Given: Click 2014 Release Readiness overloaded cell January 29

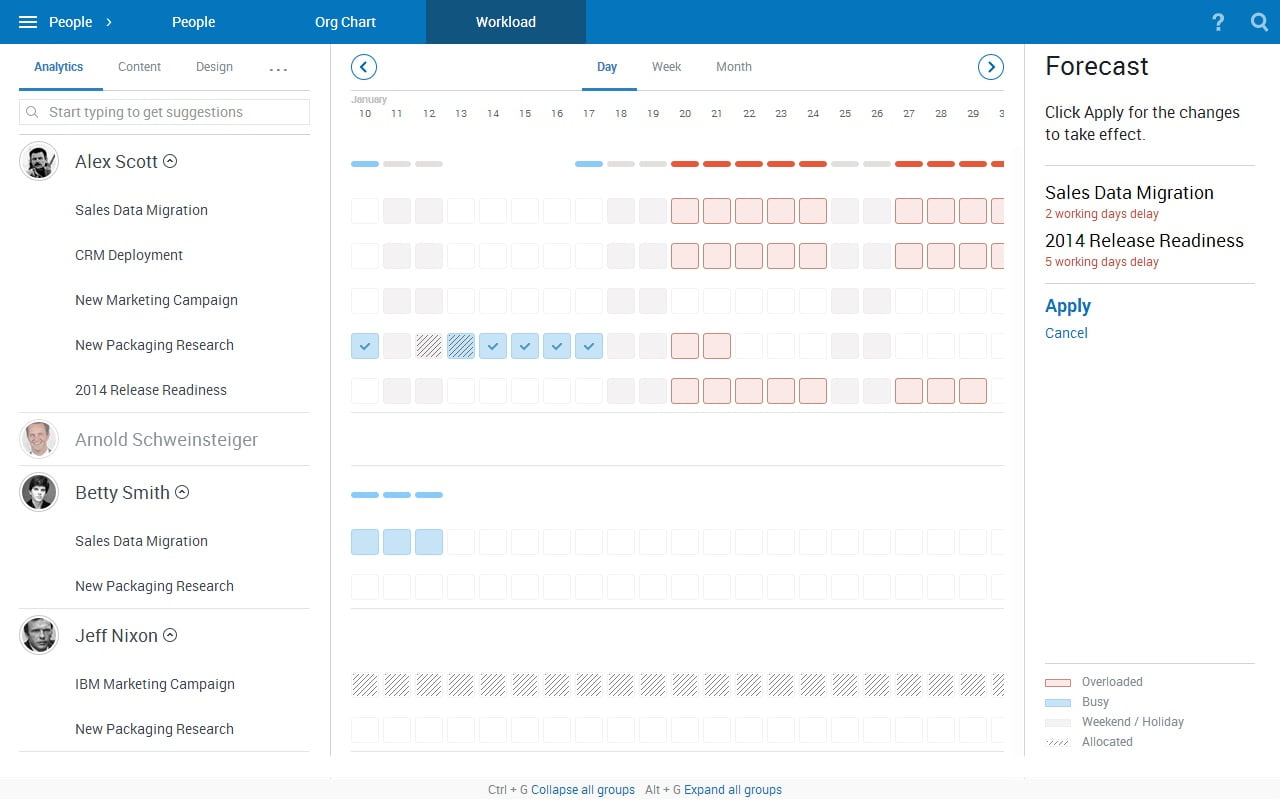Looking at the screenshot, I should 973,391.
